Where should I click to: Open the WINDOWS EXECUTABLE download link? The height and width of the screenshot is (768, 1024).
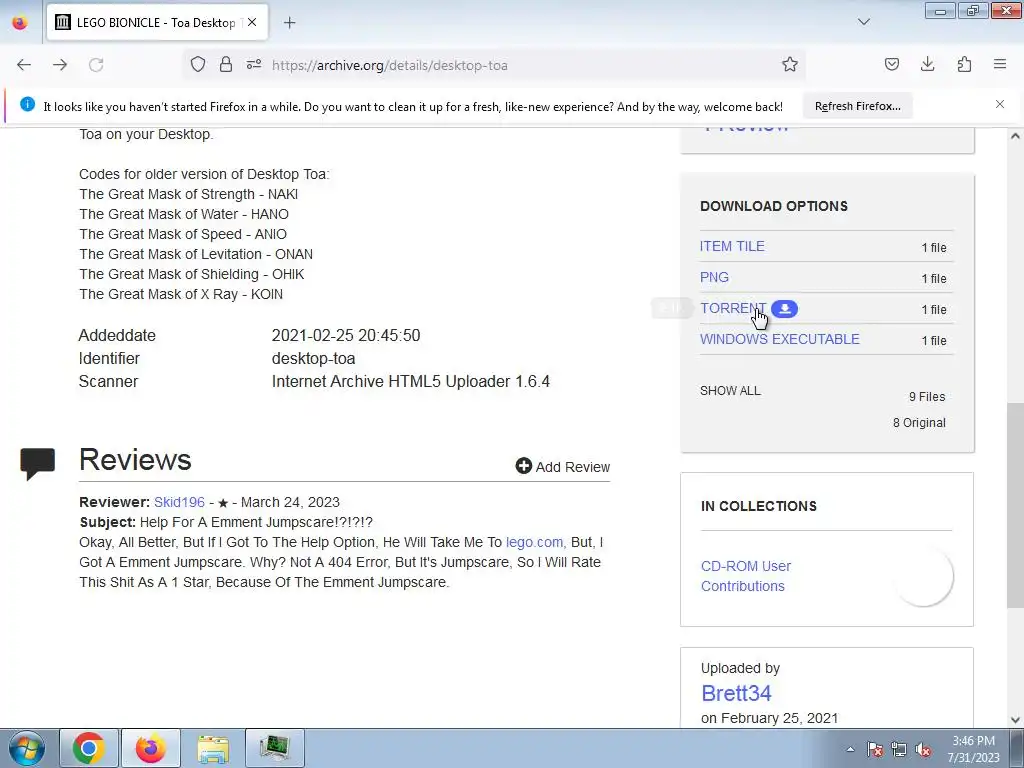[780, 339]
